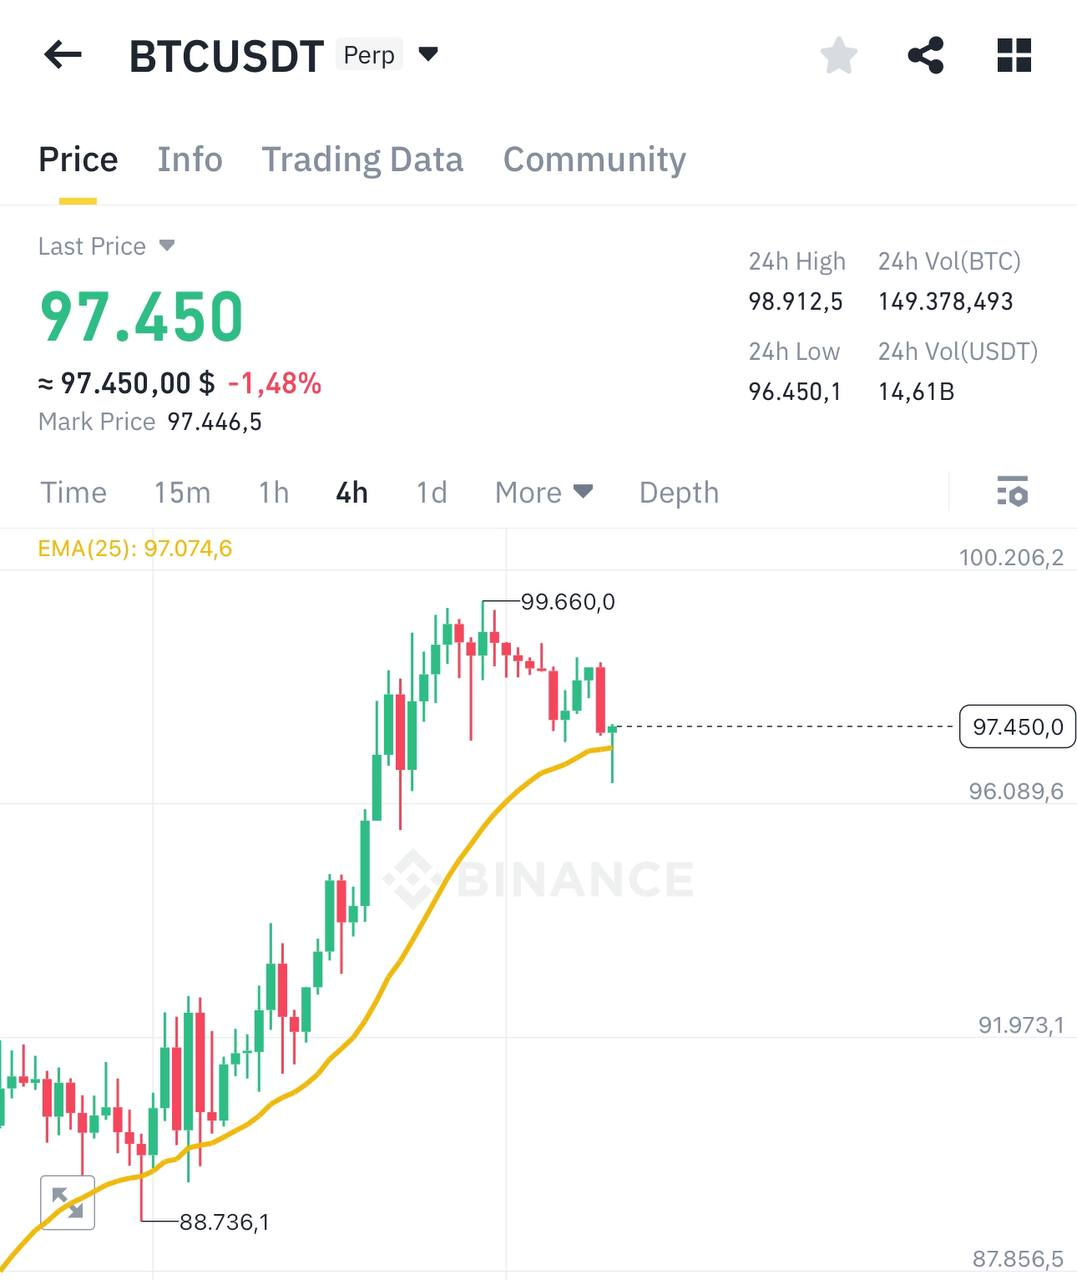Enable the 15m candle interval
Viewport: 1077px width, 1280px height.
click(x=182, y=492)
